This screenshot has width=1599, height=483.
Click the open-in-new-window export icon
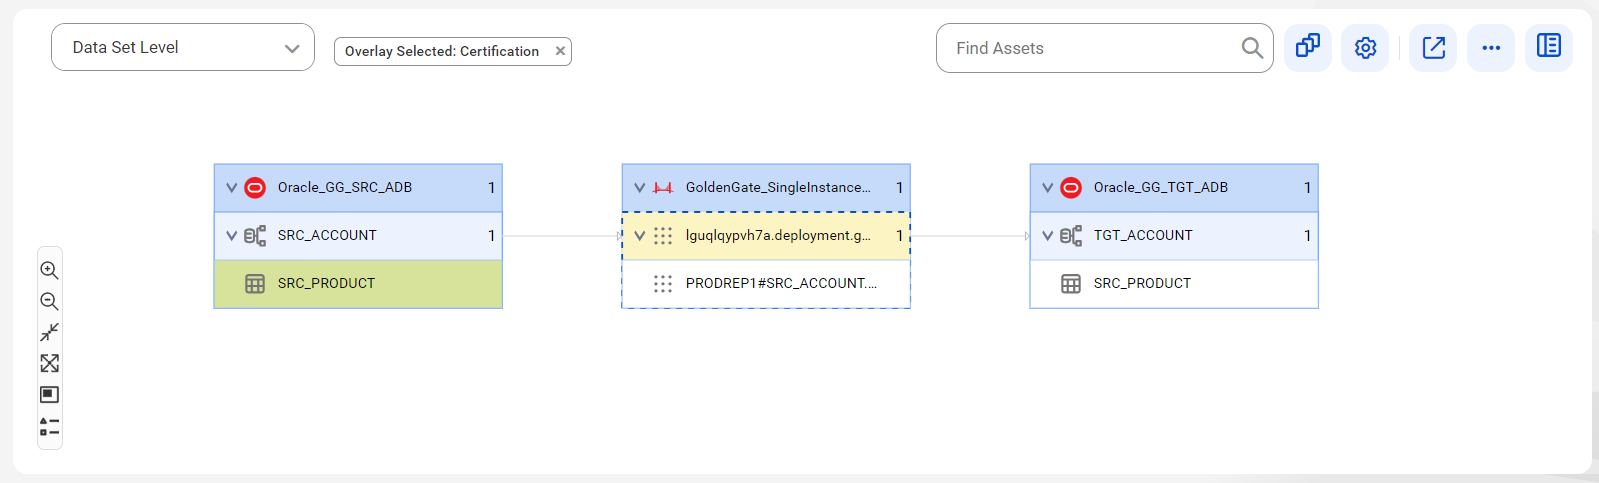tap(1433, 47)
